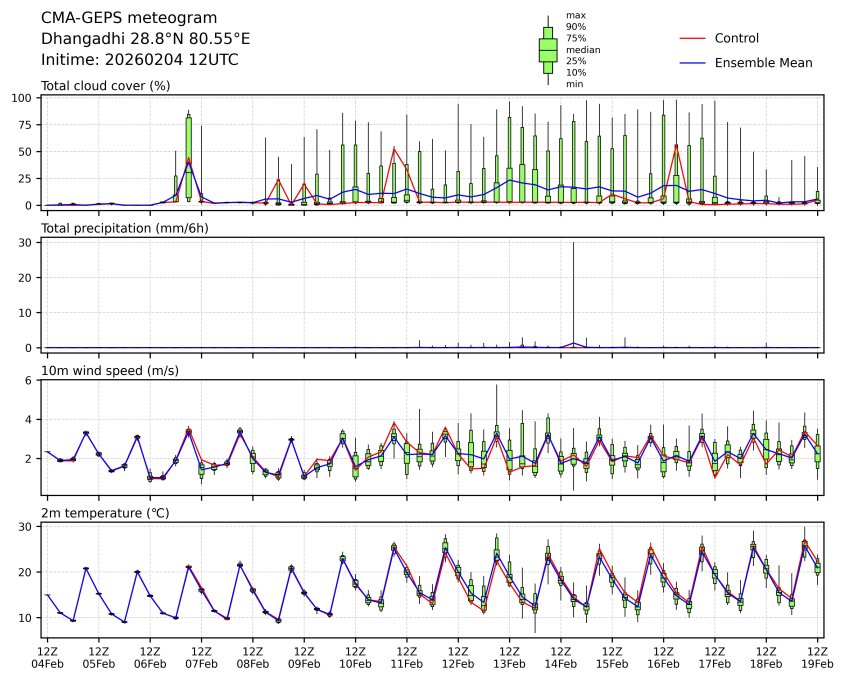Select the "Control" legend label
This screenshot has width=845, height=681.
[736, 38]
